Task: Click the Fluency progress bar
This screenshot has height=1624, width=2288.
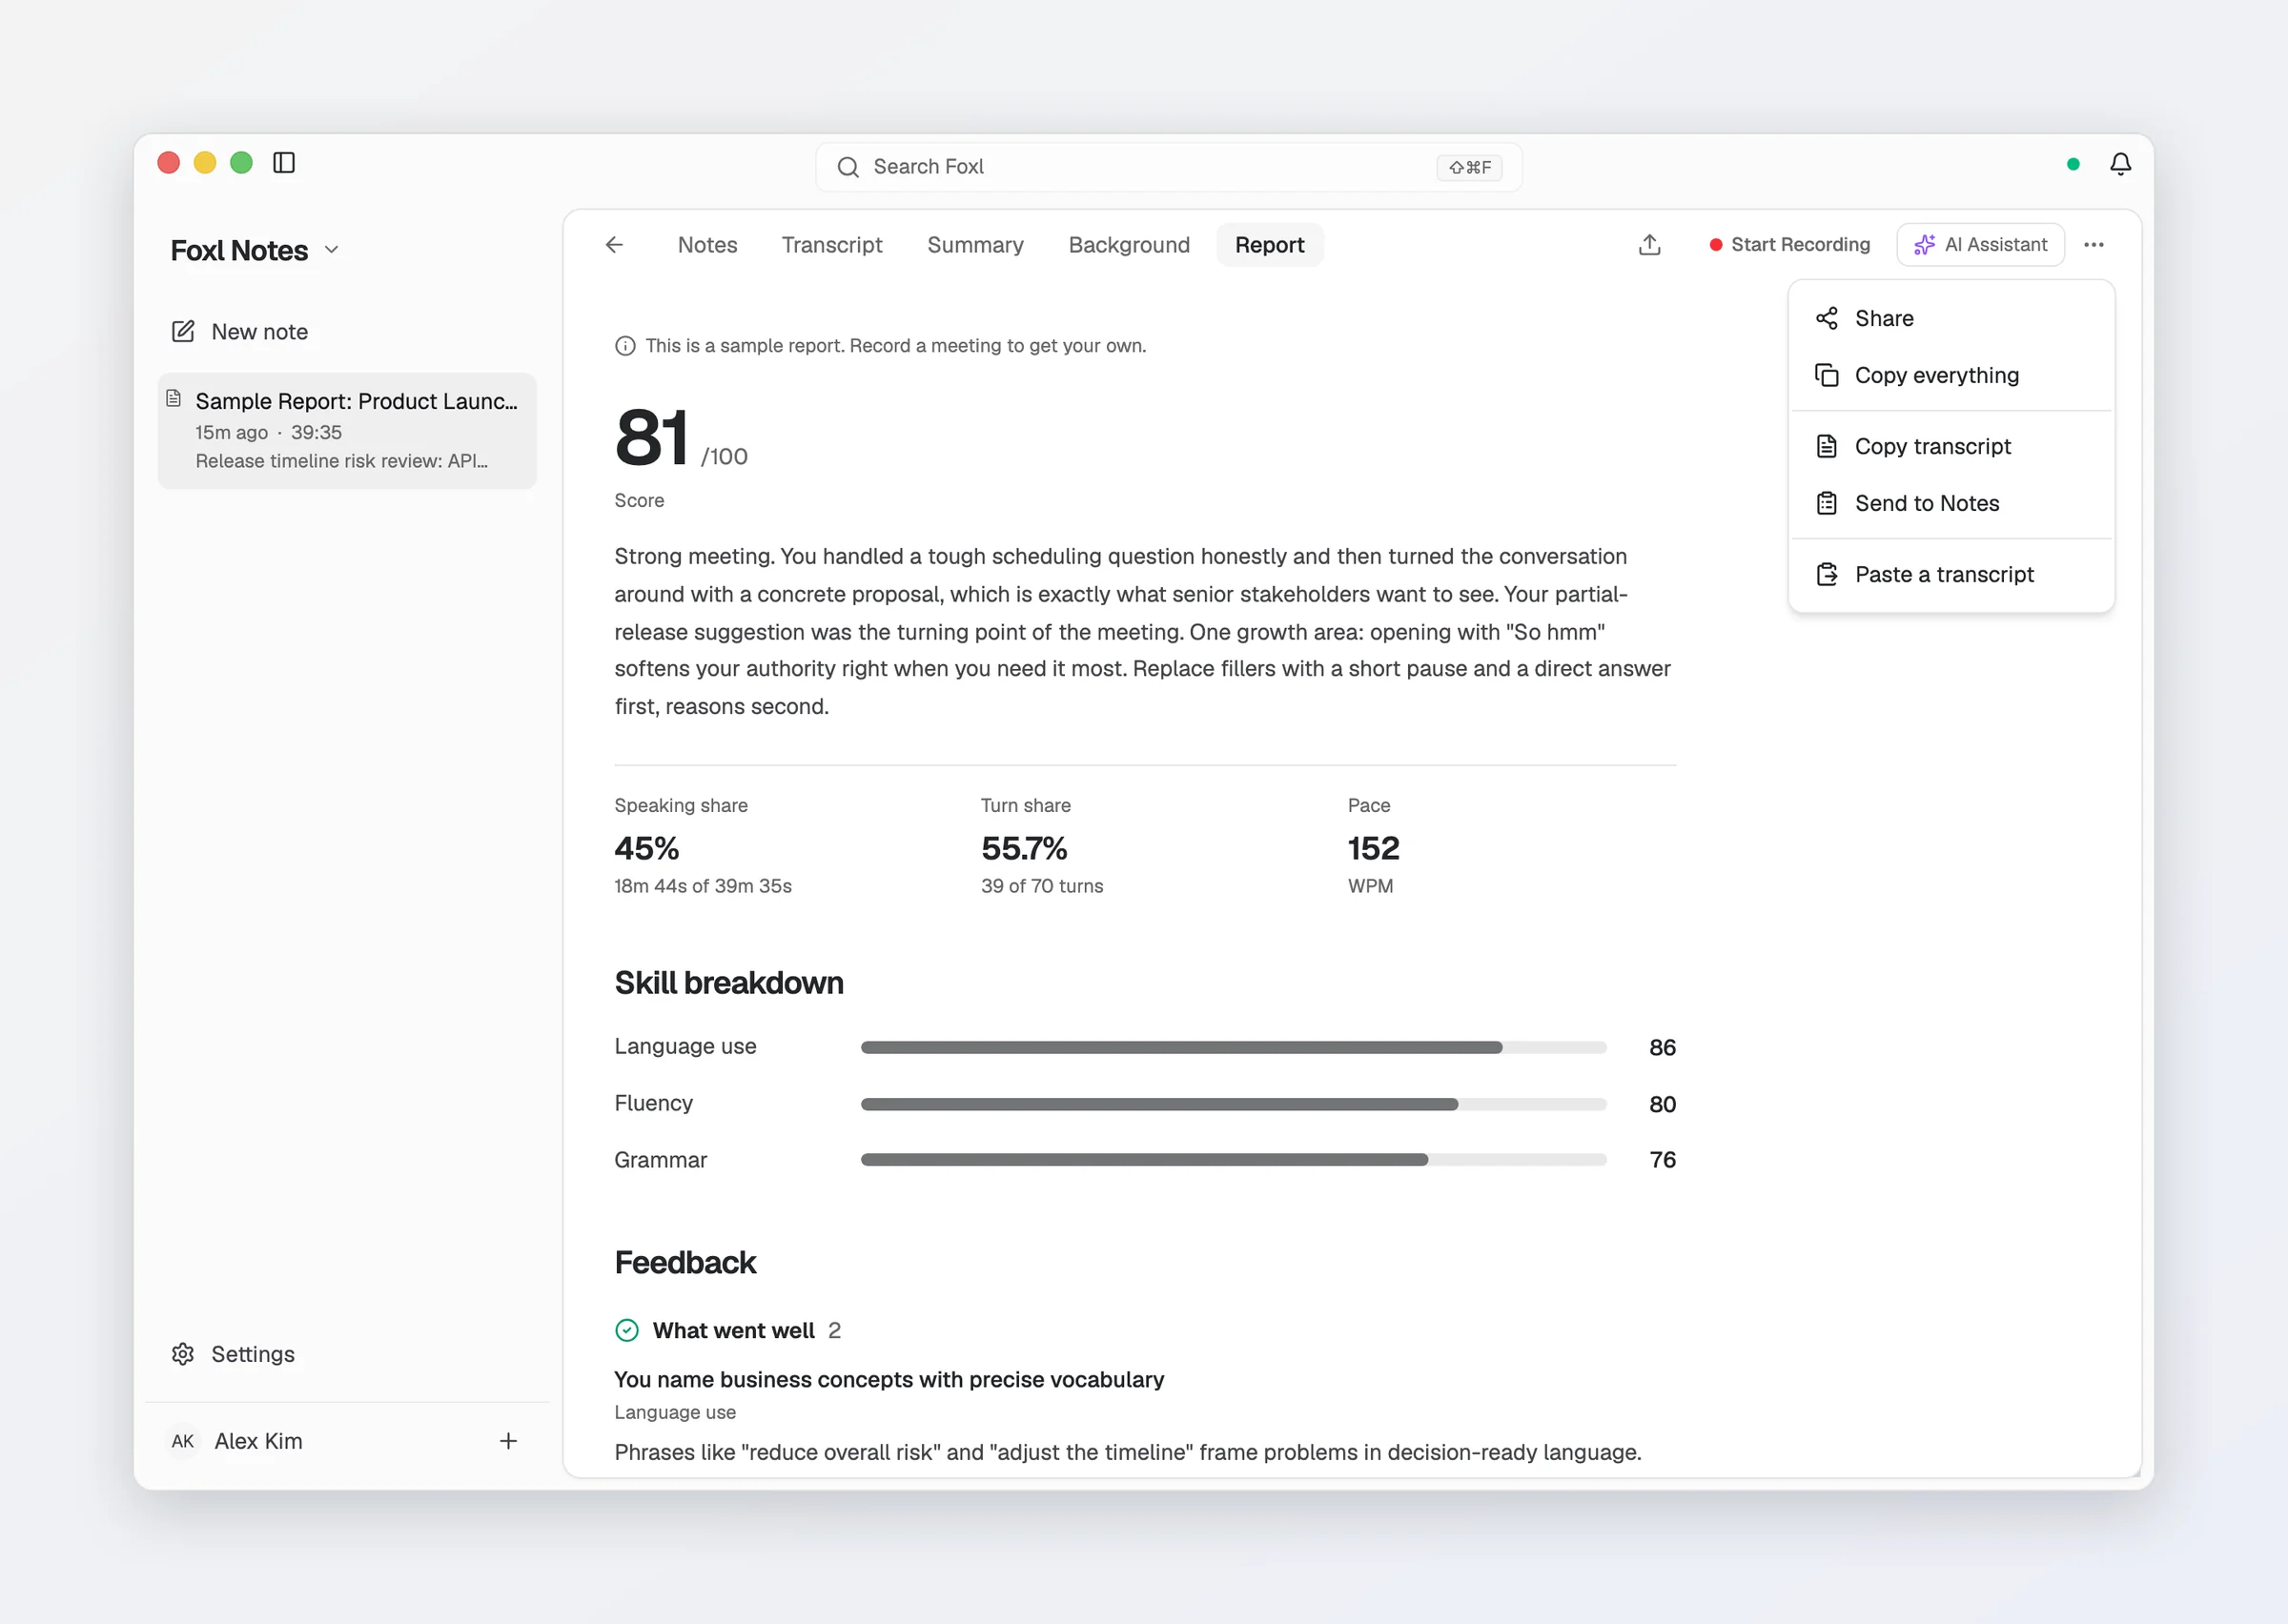Action: [x=1233, y=1104]
